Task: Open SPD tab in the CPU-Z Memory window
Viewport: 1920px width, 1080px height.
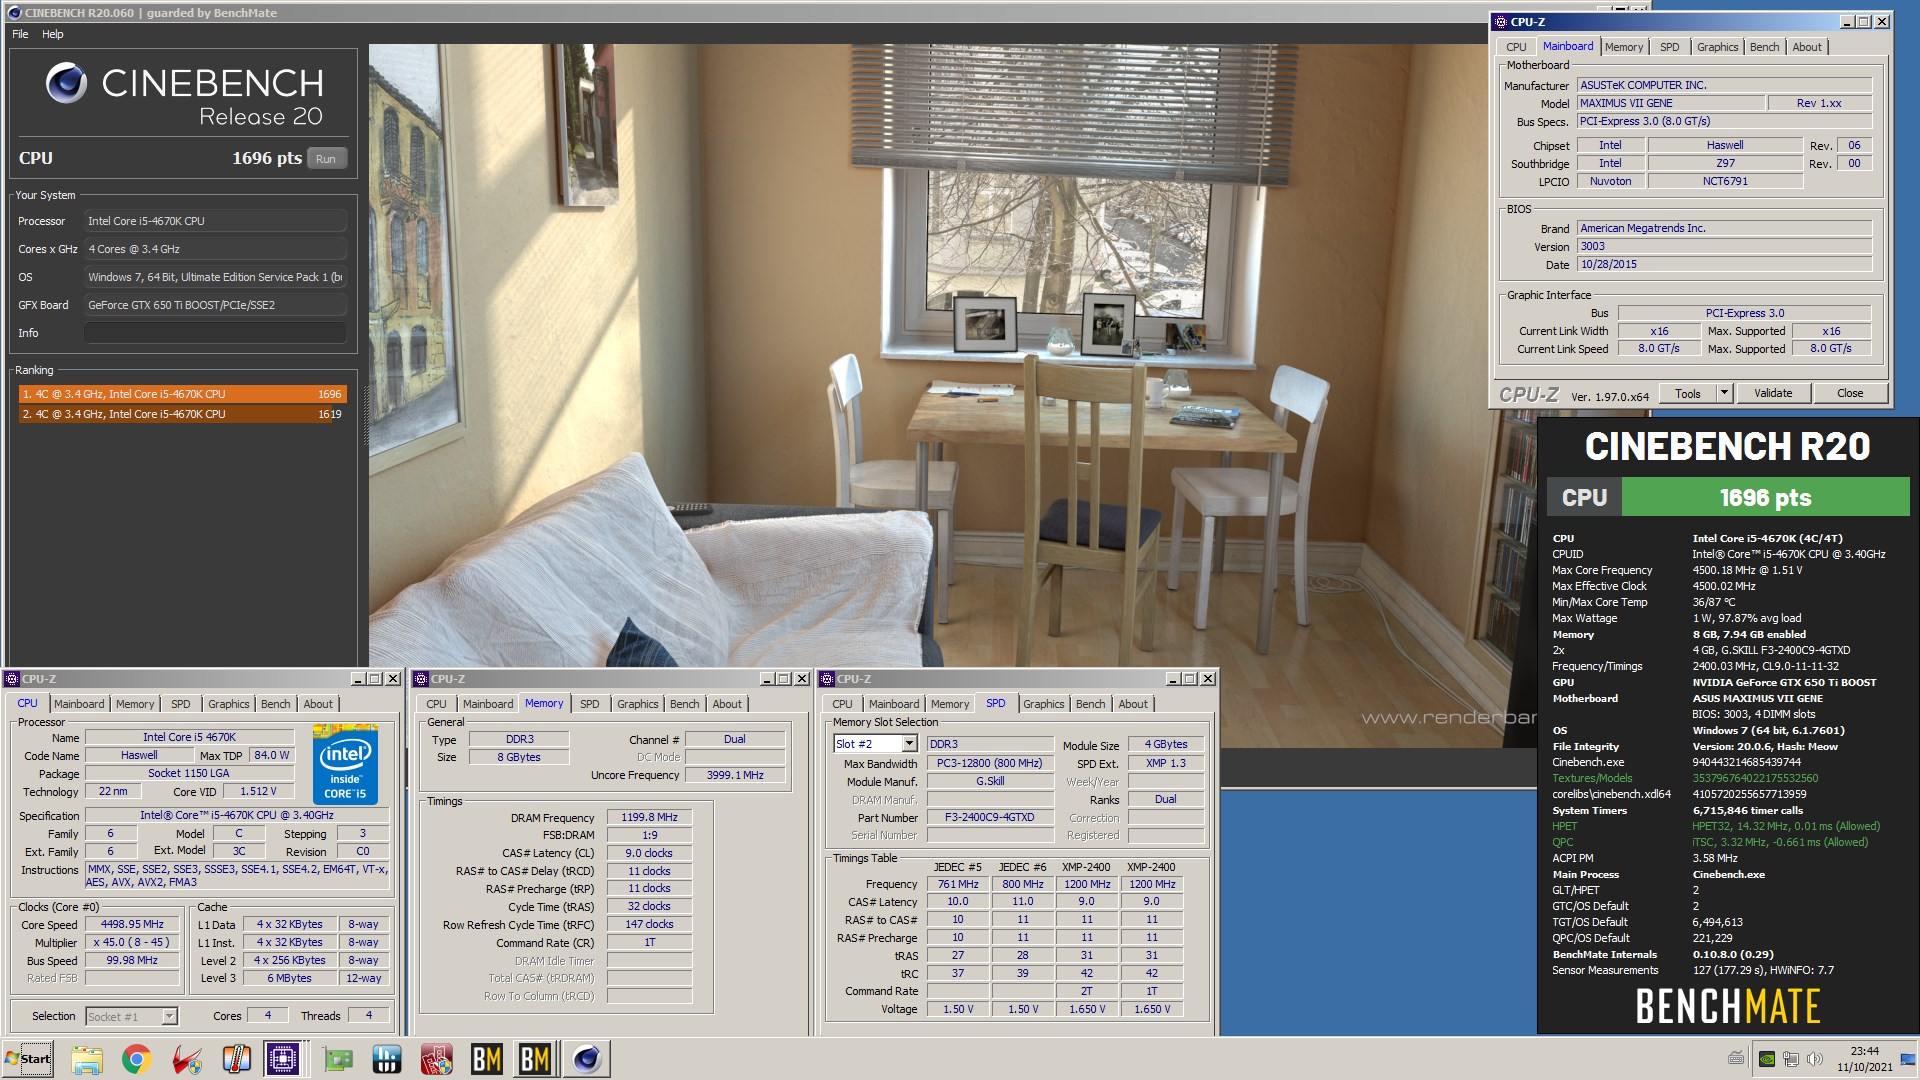Action: click(590, 704)
